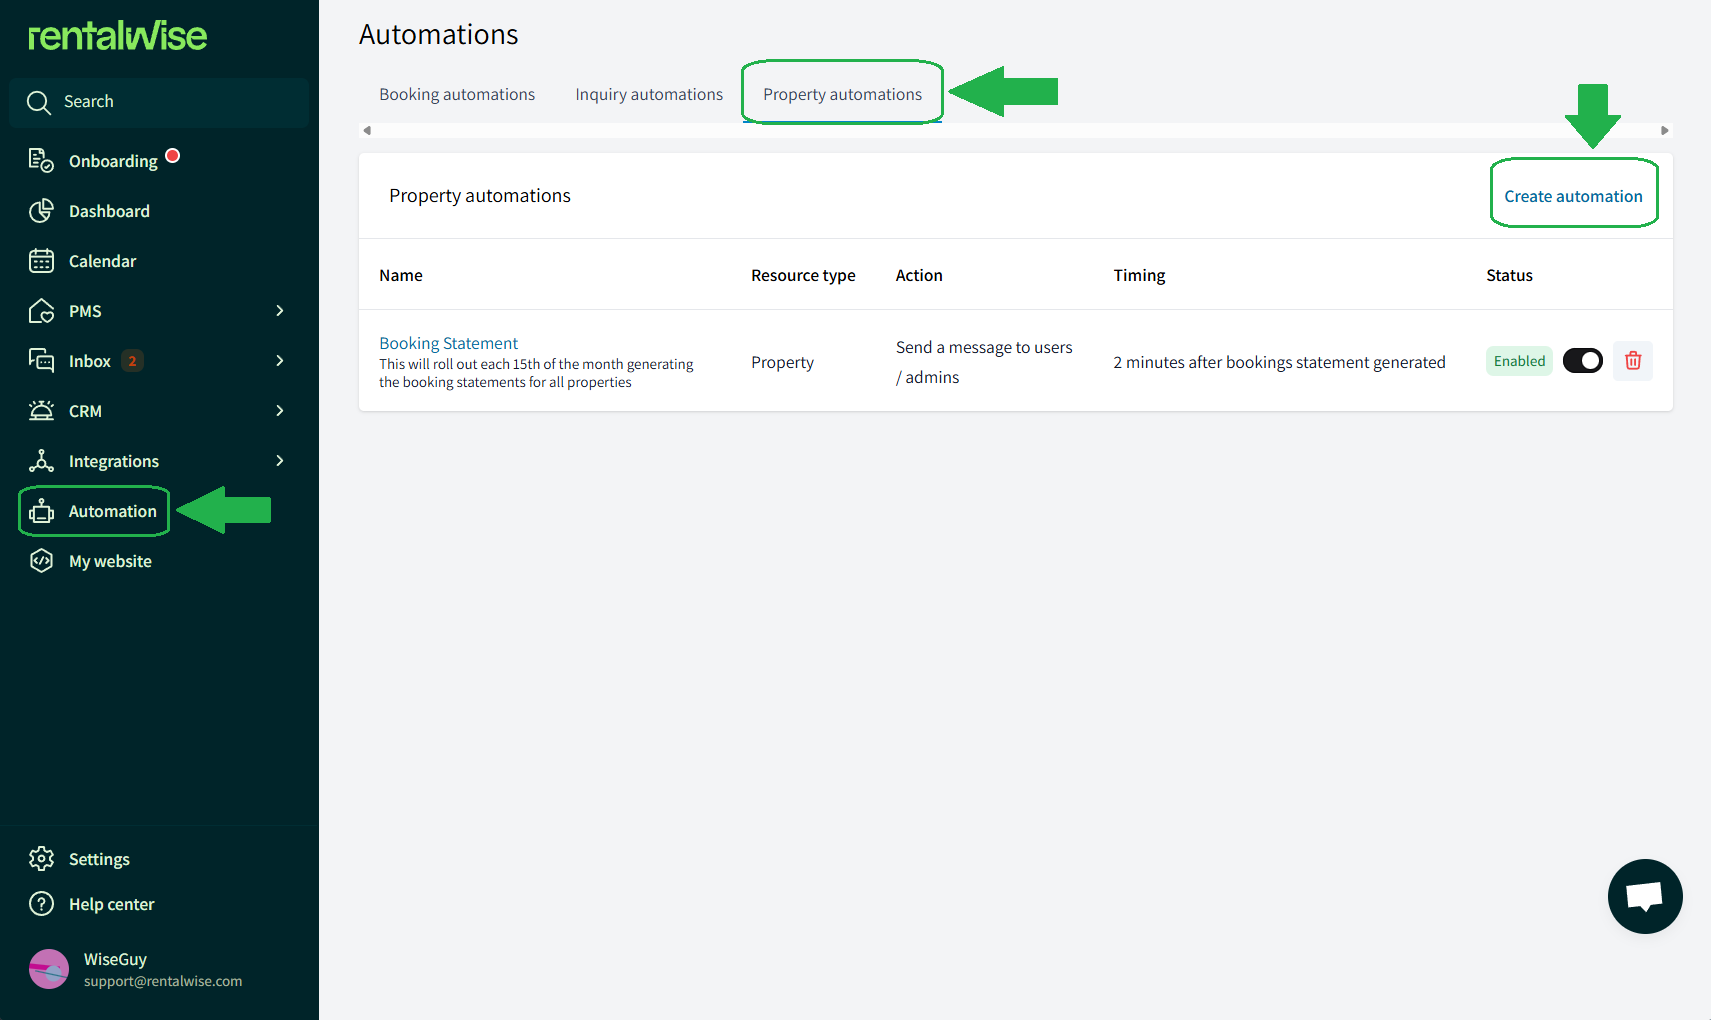Toggle off the Booking Statement automation
This screenshot has width=1711, height=1020.
[x=1583, y=361]
